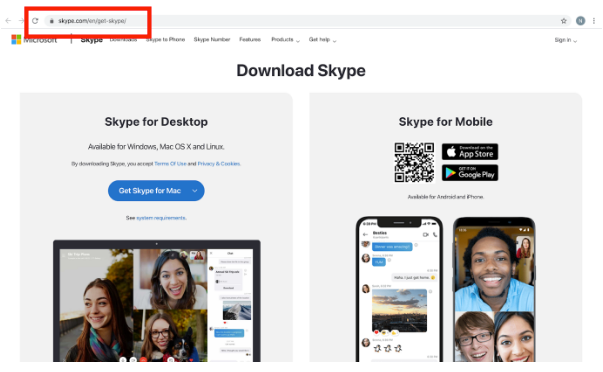Viewport: 603px width, 372px height.
Task: Click Download on the App Store badge
Action: [470, 152]
